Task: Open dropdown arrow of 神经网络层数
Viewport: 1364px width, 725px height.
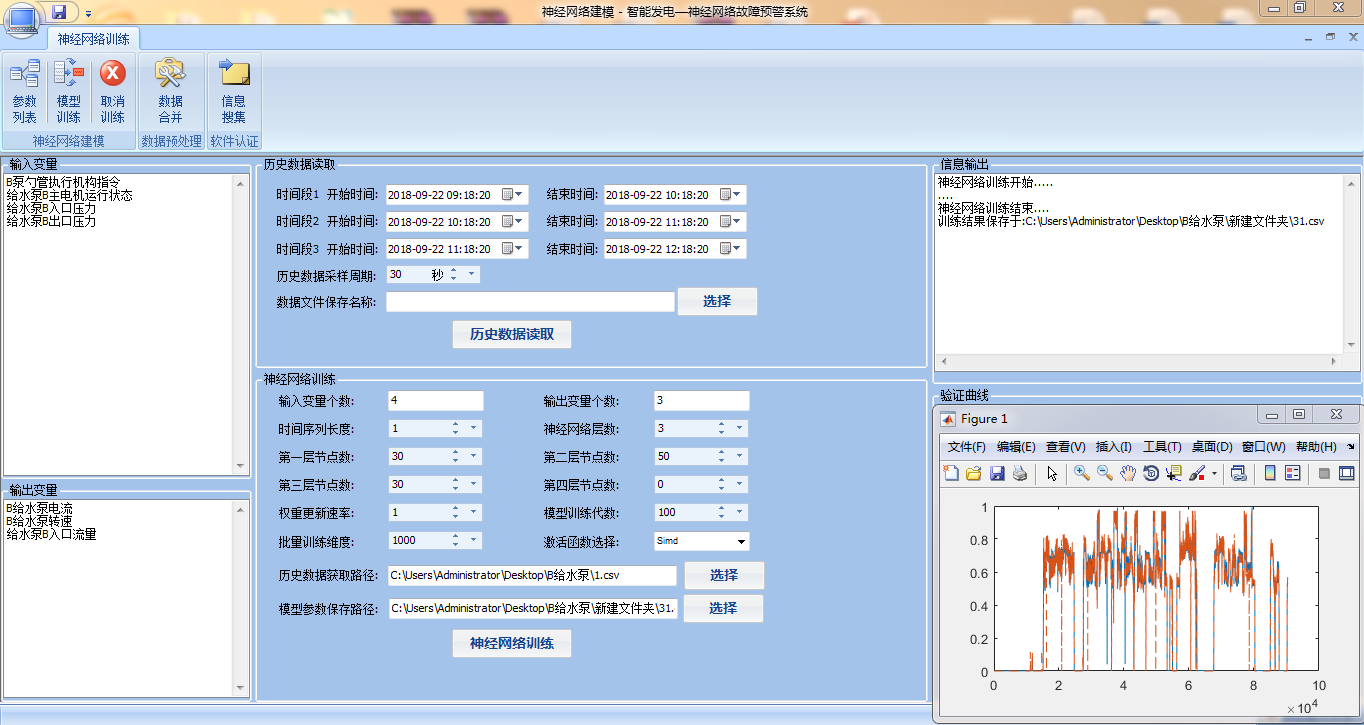Action: point(741,428)
